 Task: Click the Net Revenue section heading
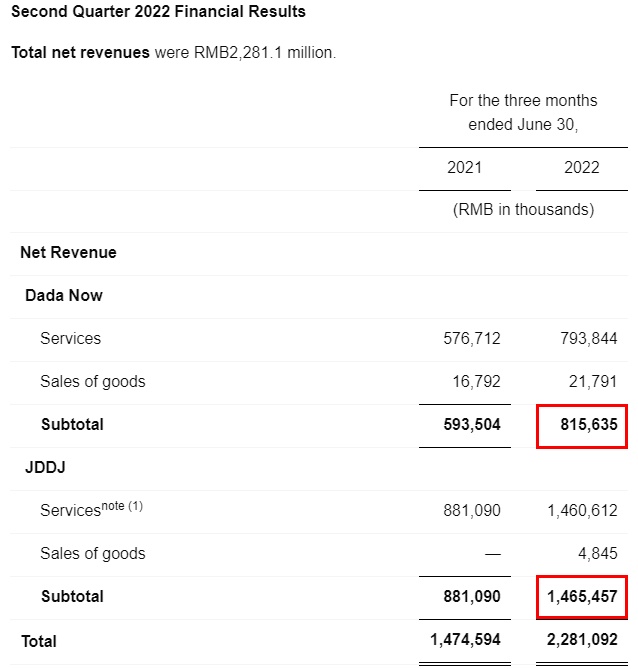(68, 253)
